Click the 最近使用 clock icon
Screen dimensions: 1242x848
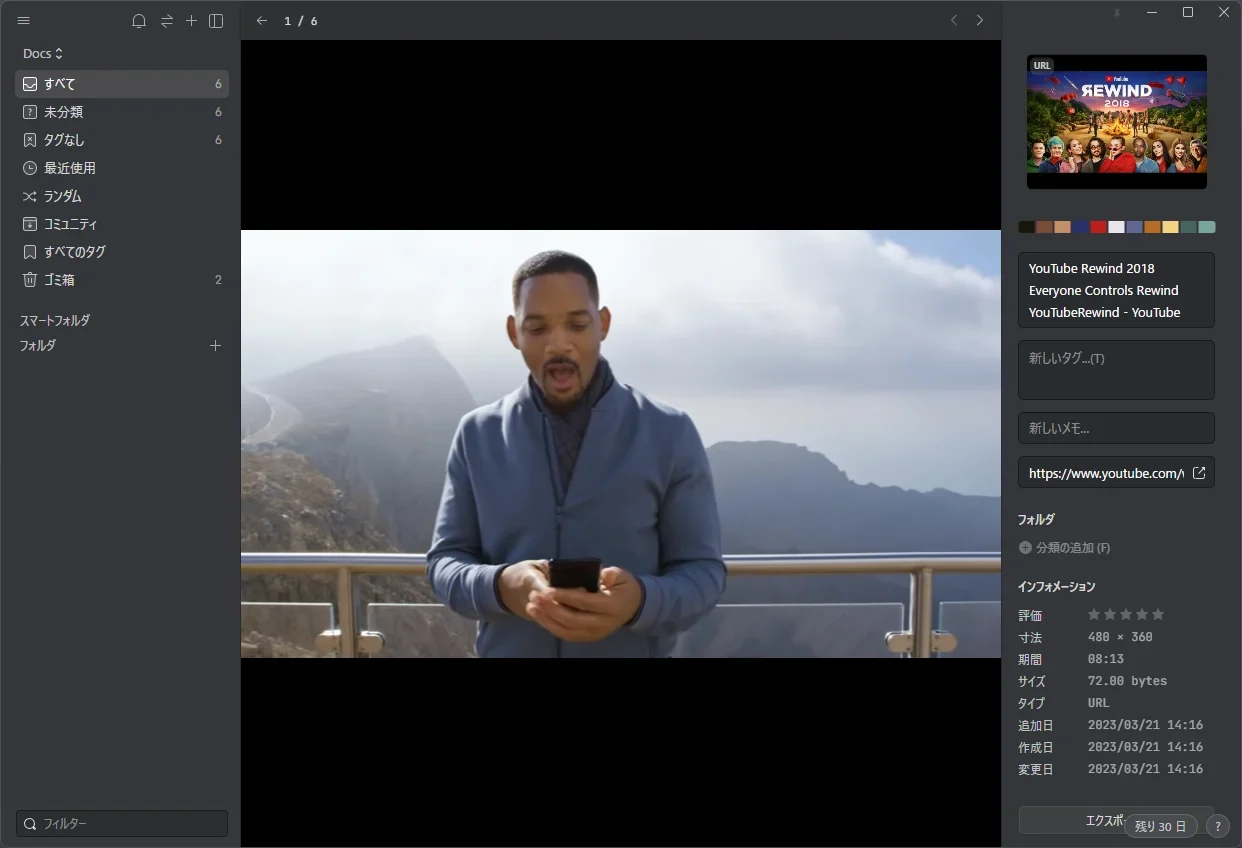click(30, 168)
